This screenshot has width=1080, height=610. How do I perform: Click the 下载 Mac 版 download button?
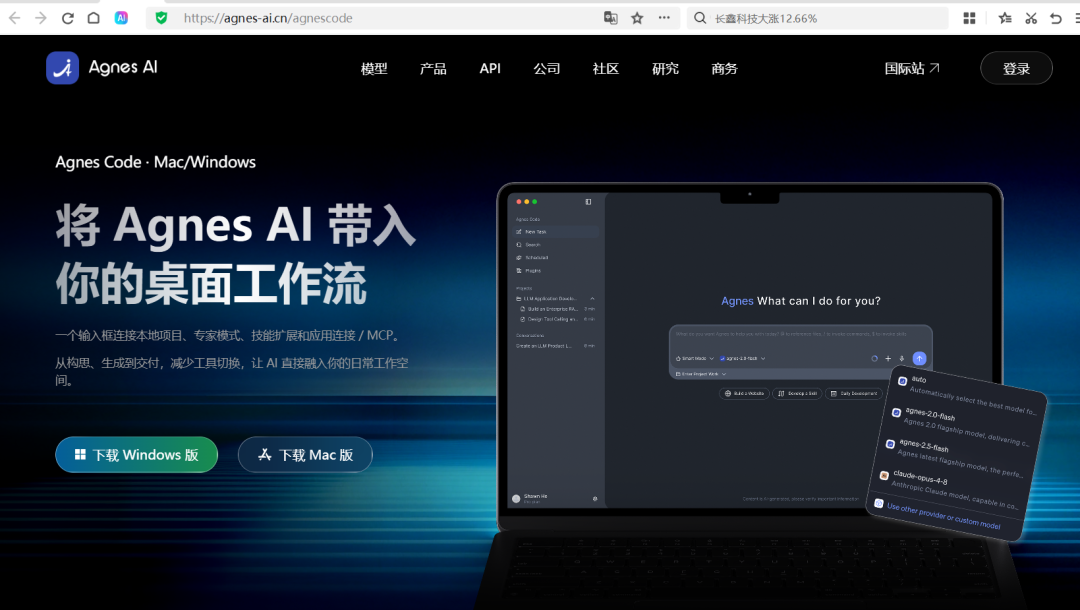click(305, 454)
